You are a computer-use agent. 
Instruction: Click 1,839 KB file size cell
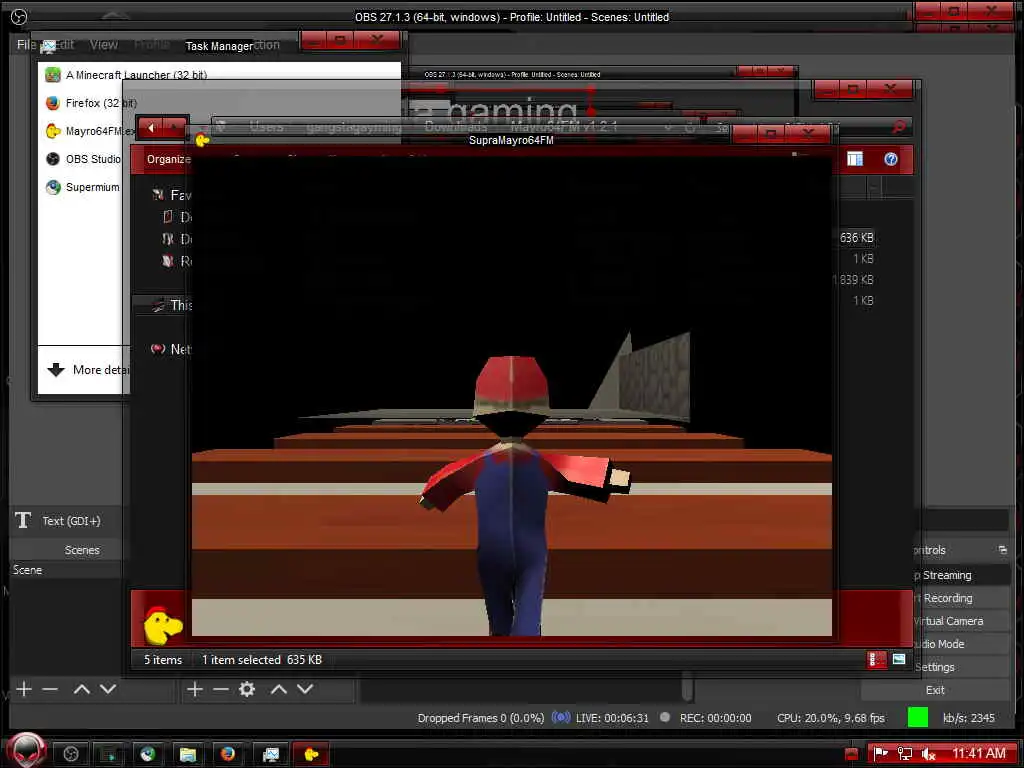pos(853,280)
